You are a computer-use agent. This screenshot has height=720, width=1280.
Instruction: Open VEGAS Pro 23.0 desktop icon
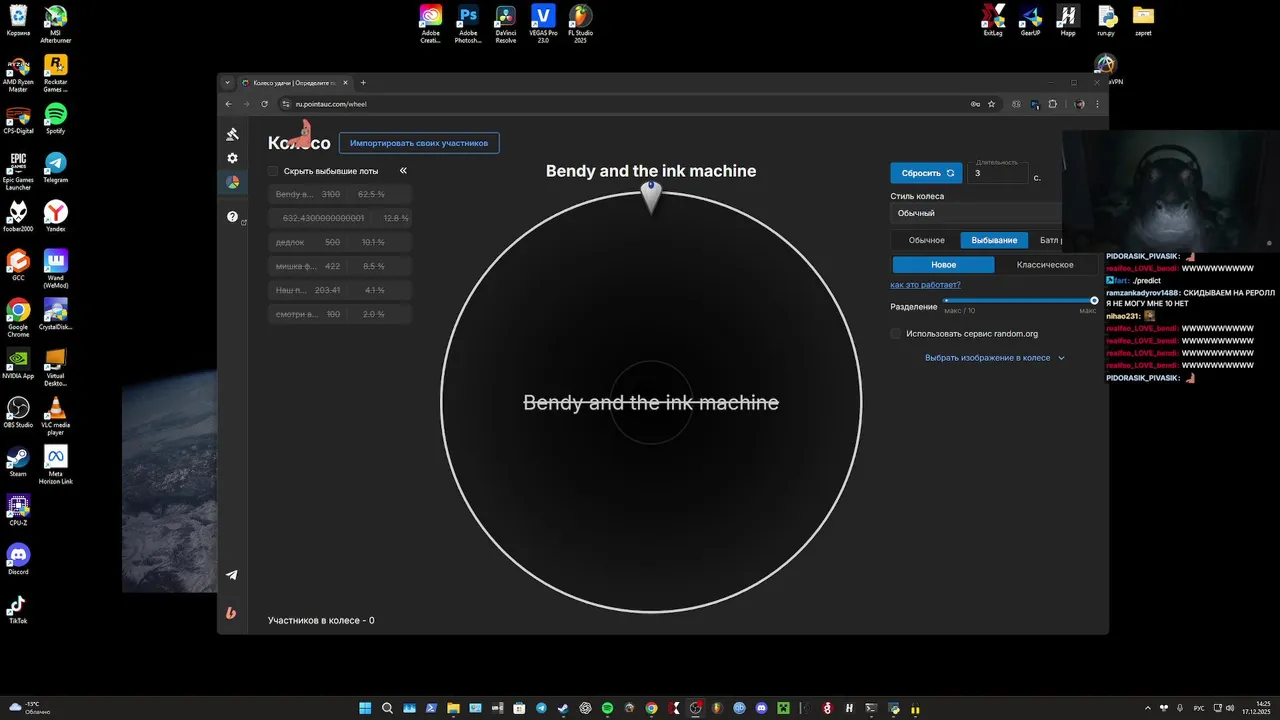[x=543, y=24]
